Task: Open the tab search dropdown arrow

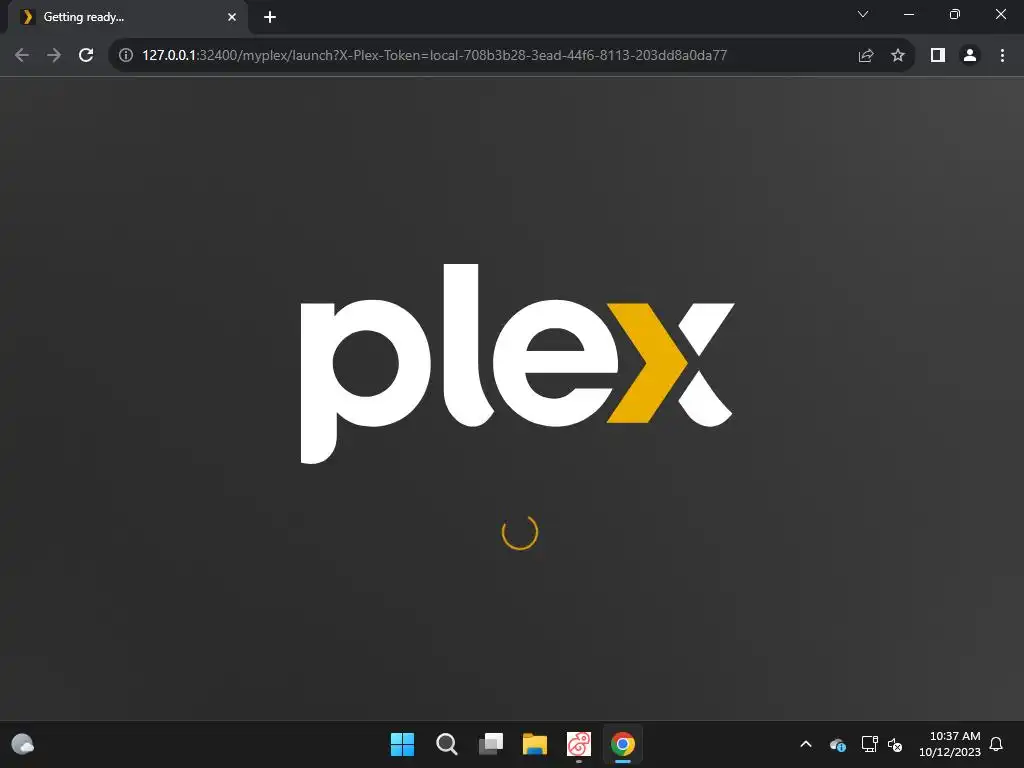Action: tap(863, 14)
